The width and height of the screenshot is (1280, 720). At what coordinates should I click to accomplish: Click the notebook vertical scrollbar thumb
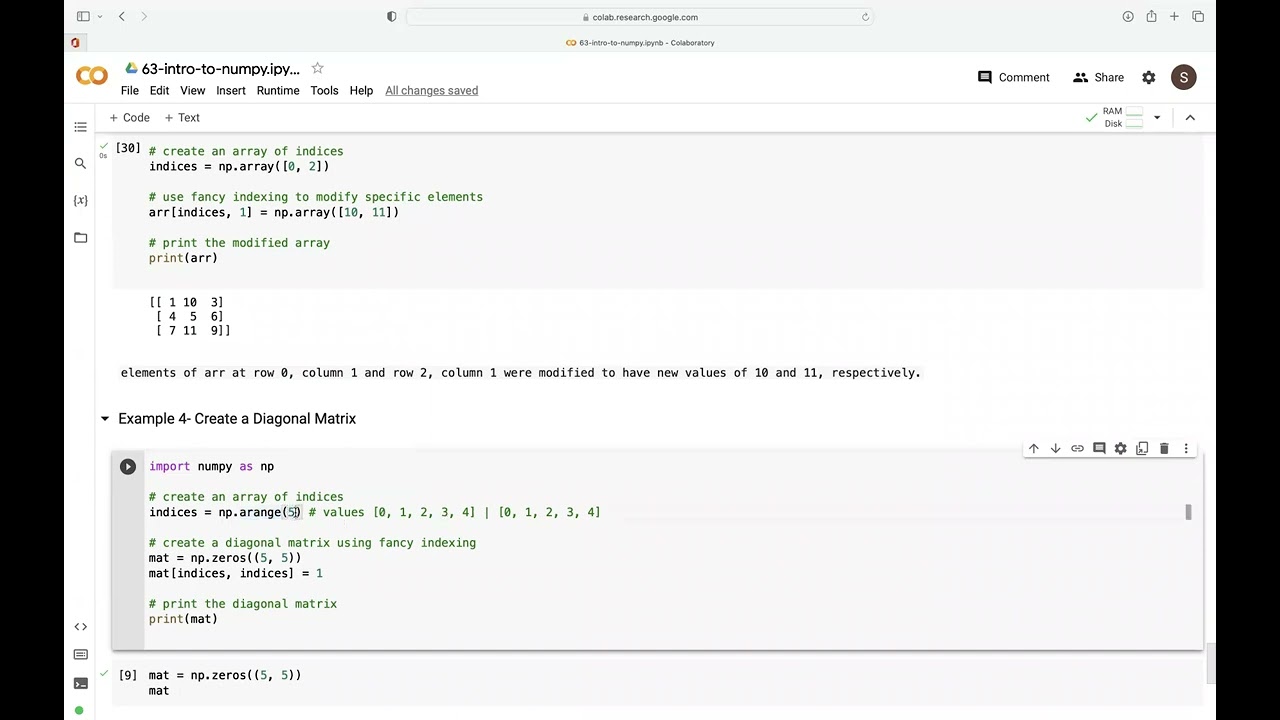point(1210,663)
